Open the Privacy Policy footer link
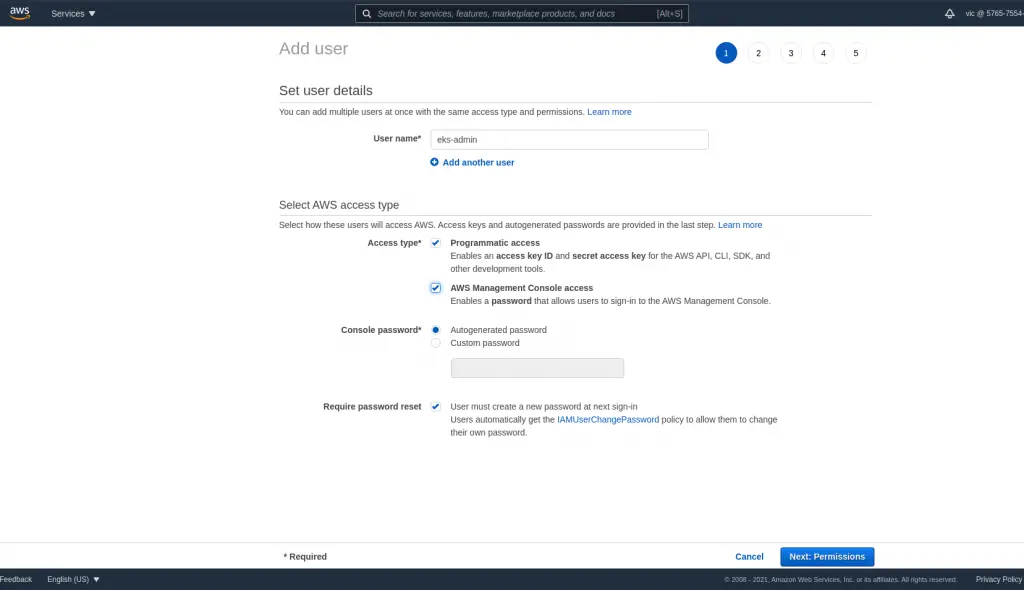1024x590 pixels. [999, 579]
